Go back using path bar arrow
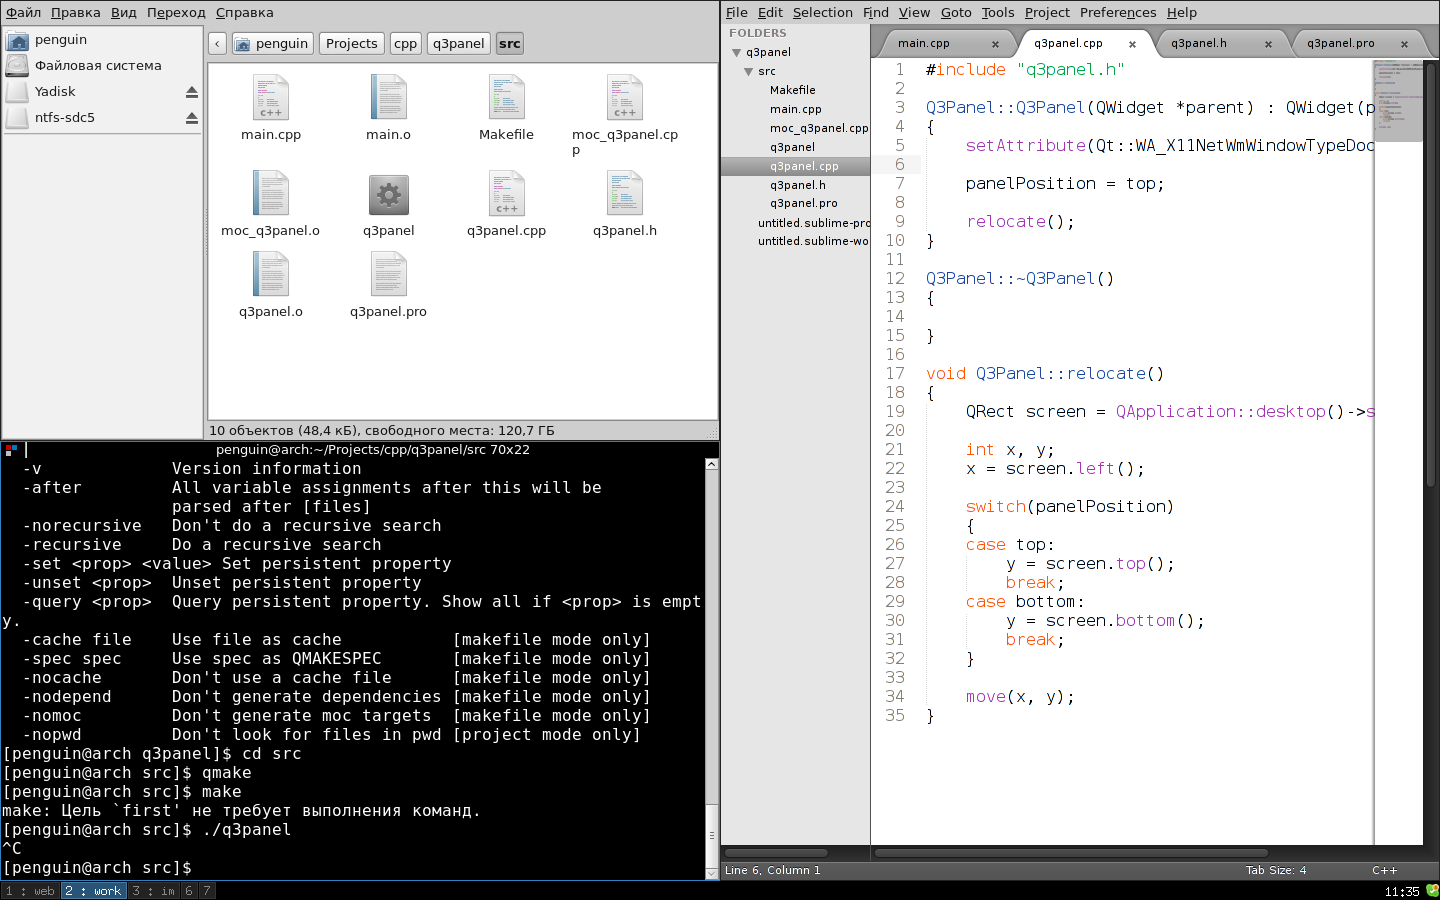Viewport: 1440px width, 900px height. [217, 44]
